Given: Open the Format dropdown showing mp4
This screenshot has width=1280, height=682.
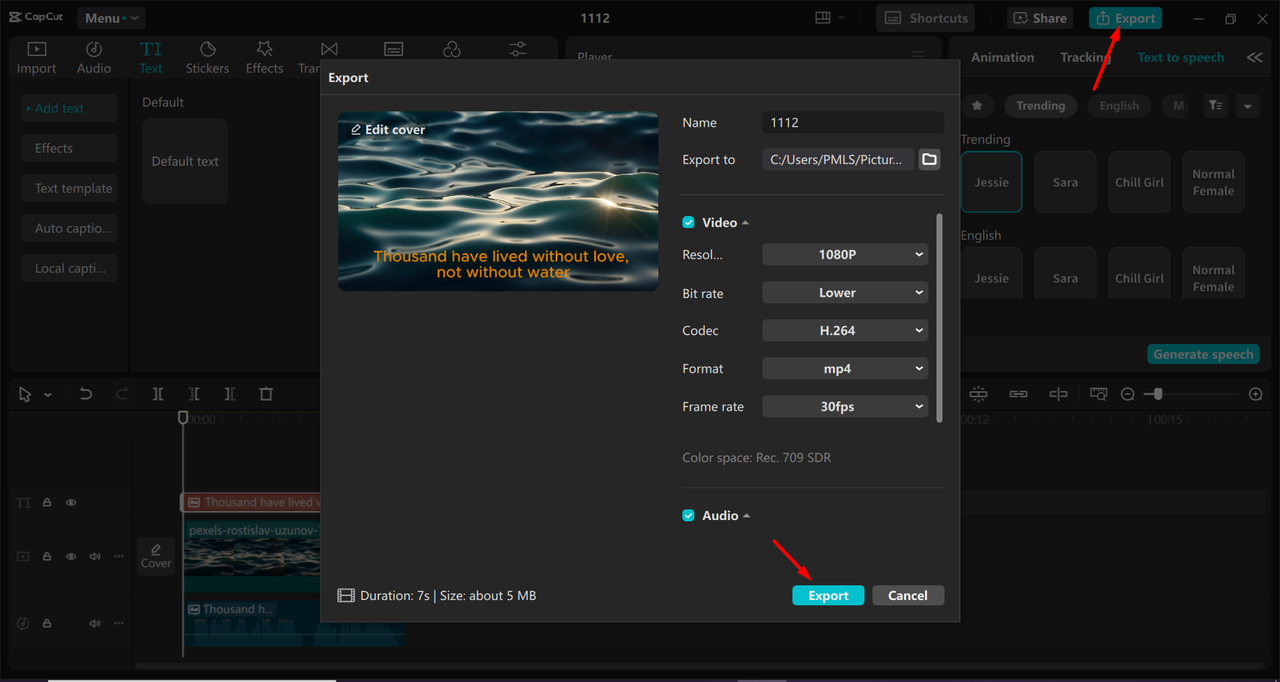Looking at the screenshot, I should pos(845,369).
